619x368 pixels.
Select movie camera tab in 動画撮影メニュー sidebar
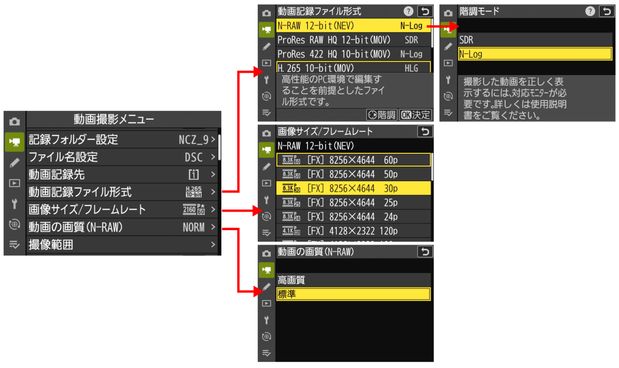pyautogui.click(x=15, y=141)
